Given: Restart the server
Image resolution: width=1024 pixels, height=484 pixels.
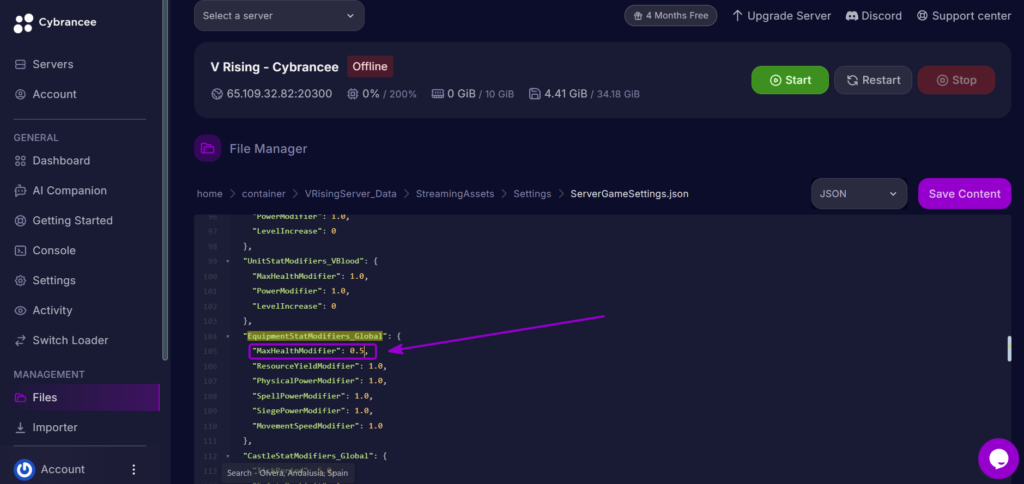Looking at the screenshot, I should click(x=873, y=80).
